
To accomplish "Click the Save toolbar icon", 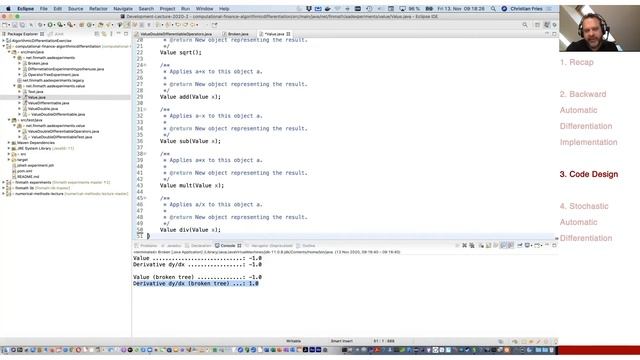I will [15, 25].
